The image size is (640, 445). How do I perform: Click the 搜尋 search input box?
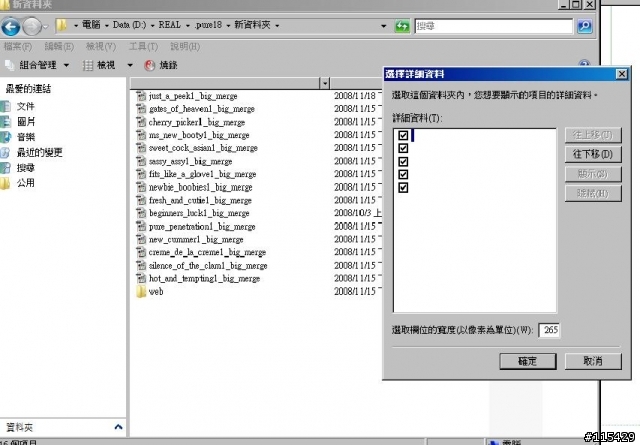493,27
